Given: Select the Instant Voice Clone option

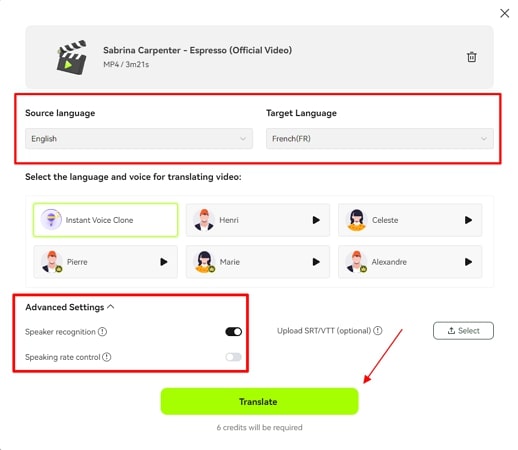Looking at the screenshot, I should click(105, 220).
